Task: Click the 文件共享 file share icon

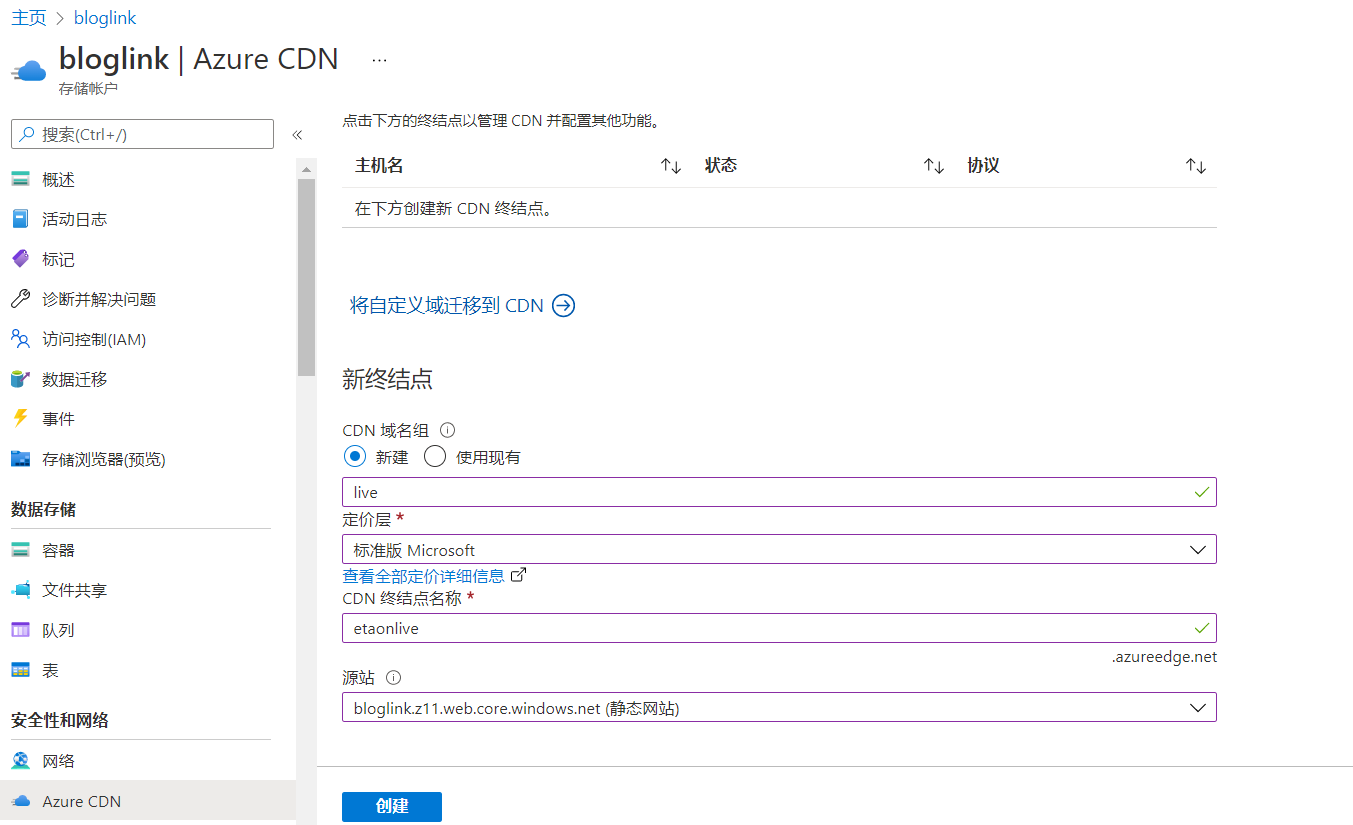Action: (x=21, y=590)
